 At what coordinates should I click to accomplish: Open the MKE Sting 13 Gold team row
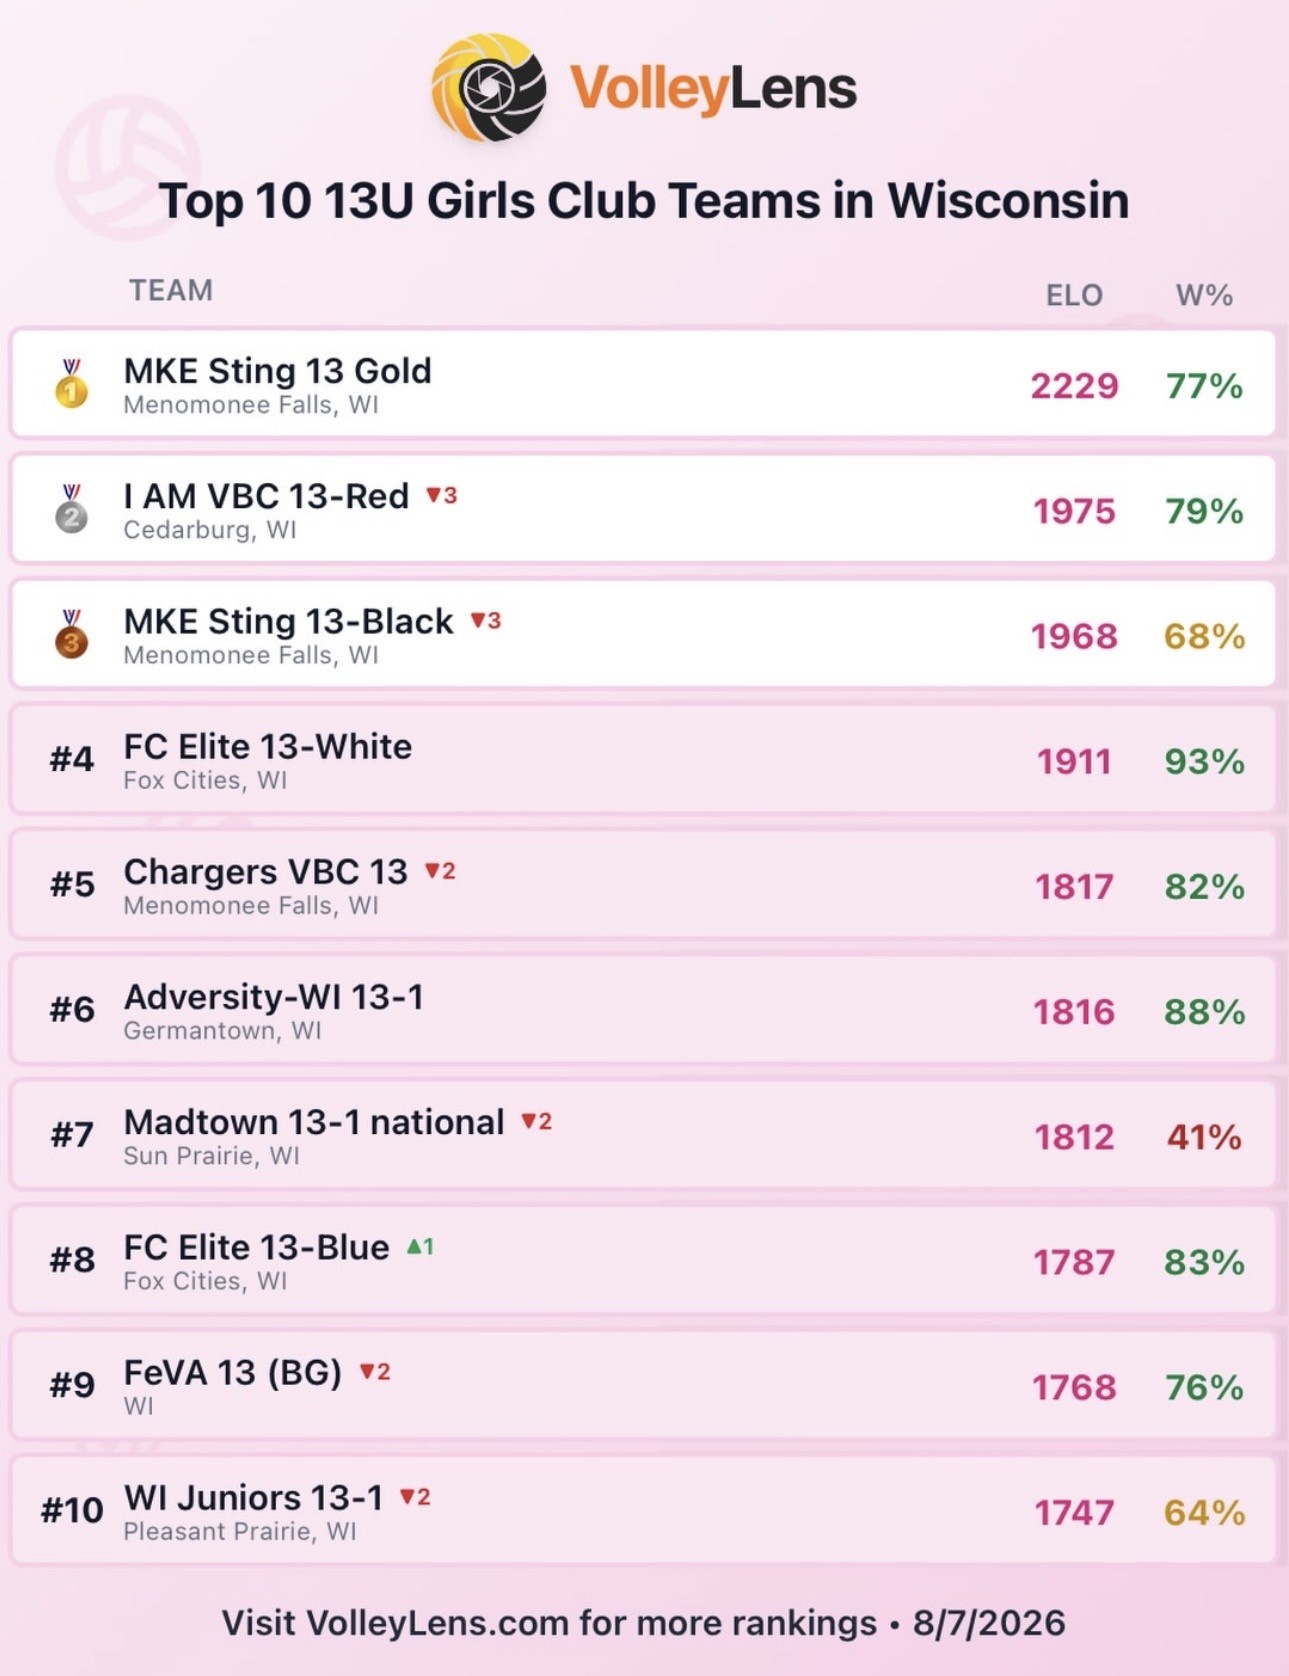[643, 383]
